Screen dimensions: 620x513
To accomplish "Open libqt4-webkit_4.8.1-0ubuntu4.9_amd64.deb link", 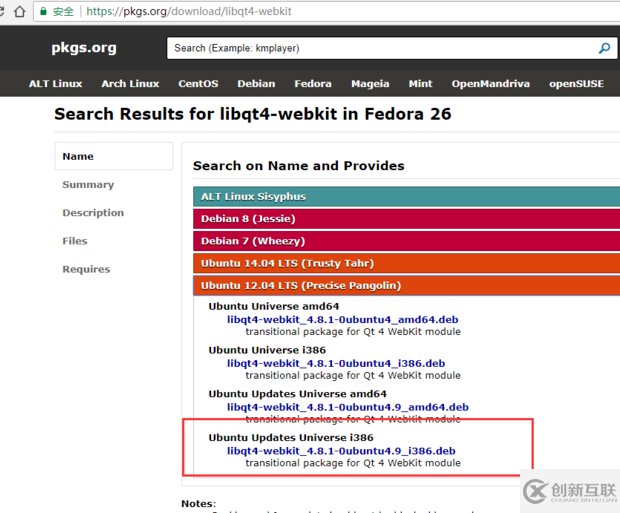I will (348, 407).
